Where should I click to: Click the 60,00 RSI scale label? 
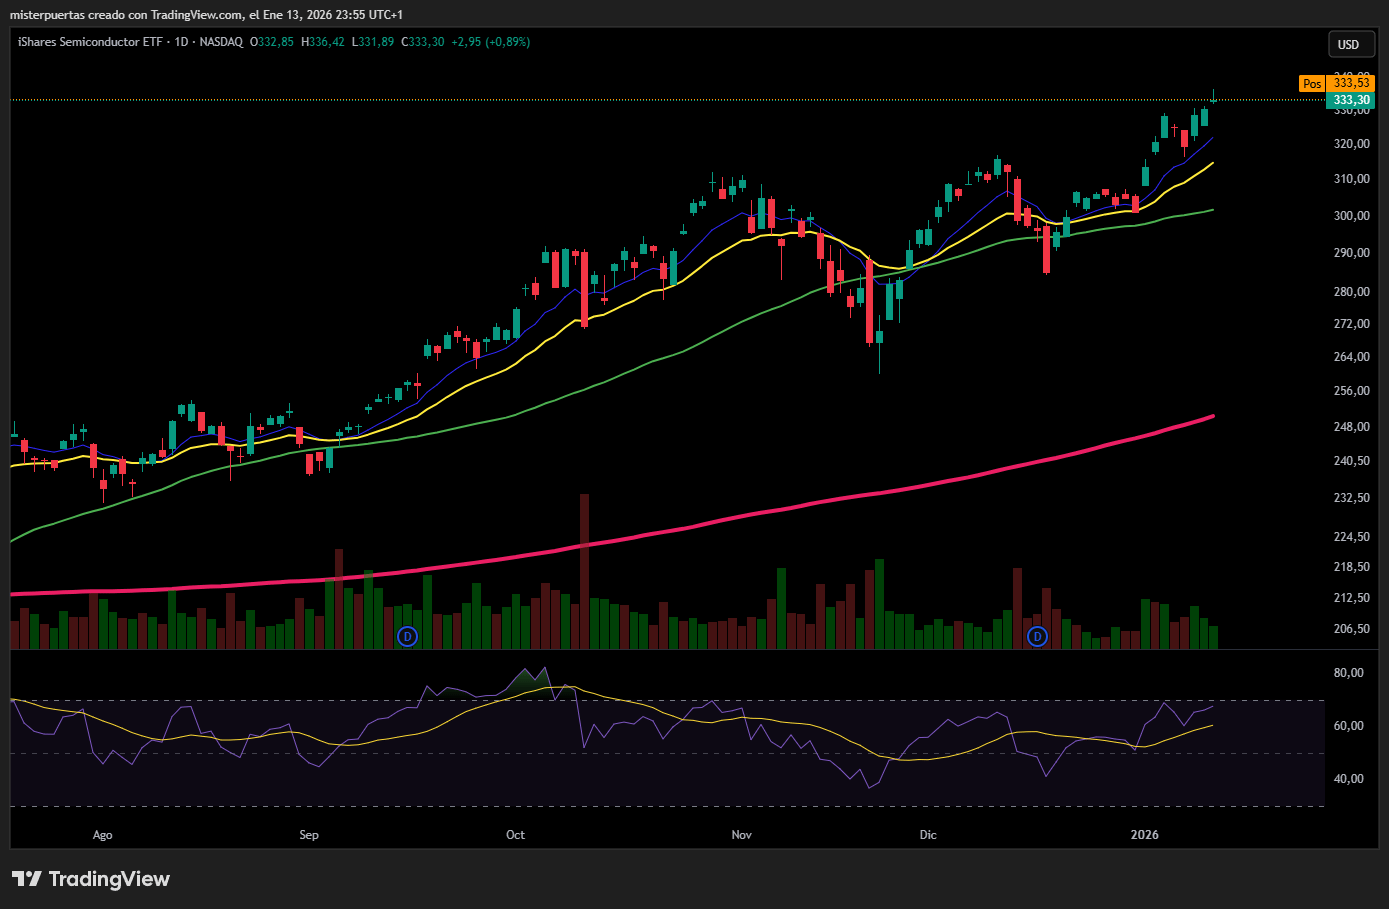pos(1348,726)
